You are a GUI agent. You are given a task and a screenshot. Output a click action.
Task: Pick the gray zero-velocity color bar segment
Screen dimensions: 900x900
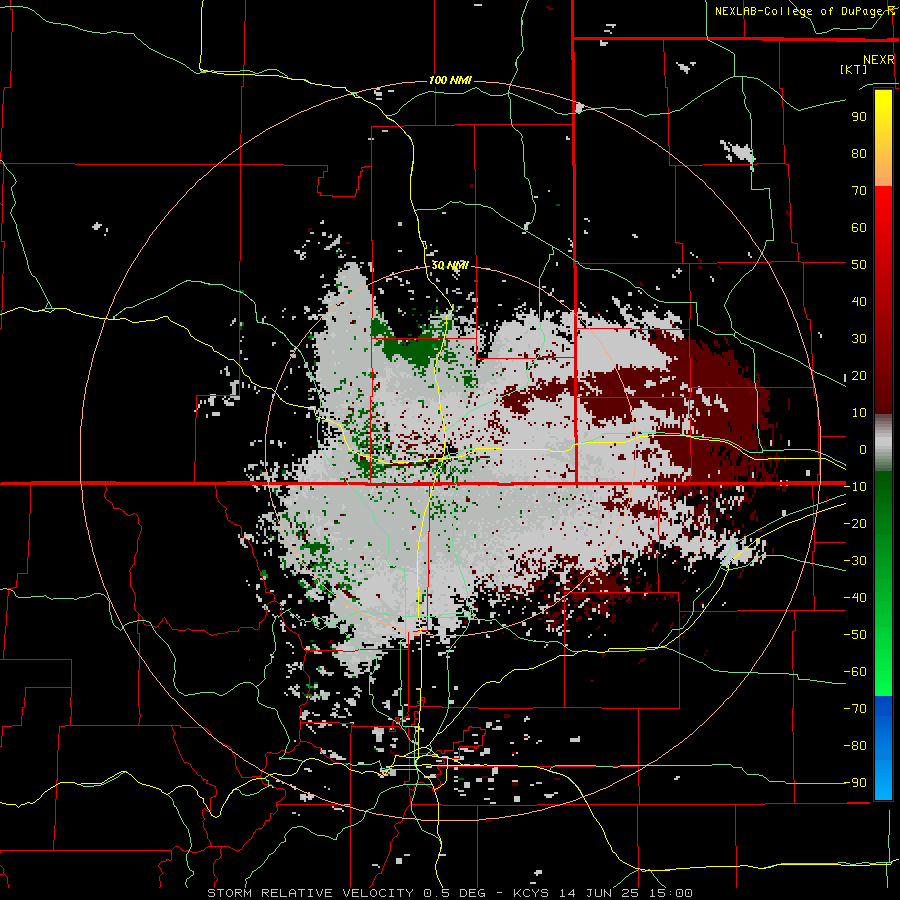(x=883, y=443)
